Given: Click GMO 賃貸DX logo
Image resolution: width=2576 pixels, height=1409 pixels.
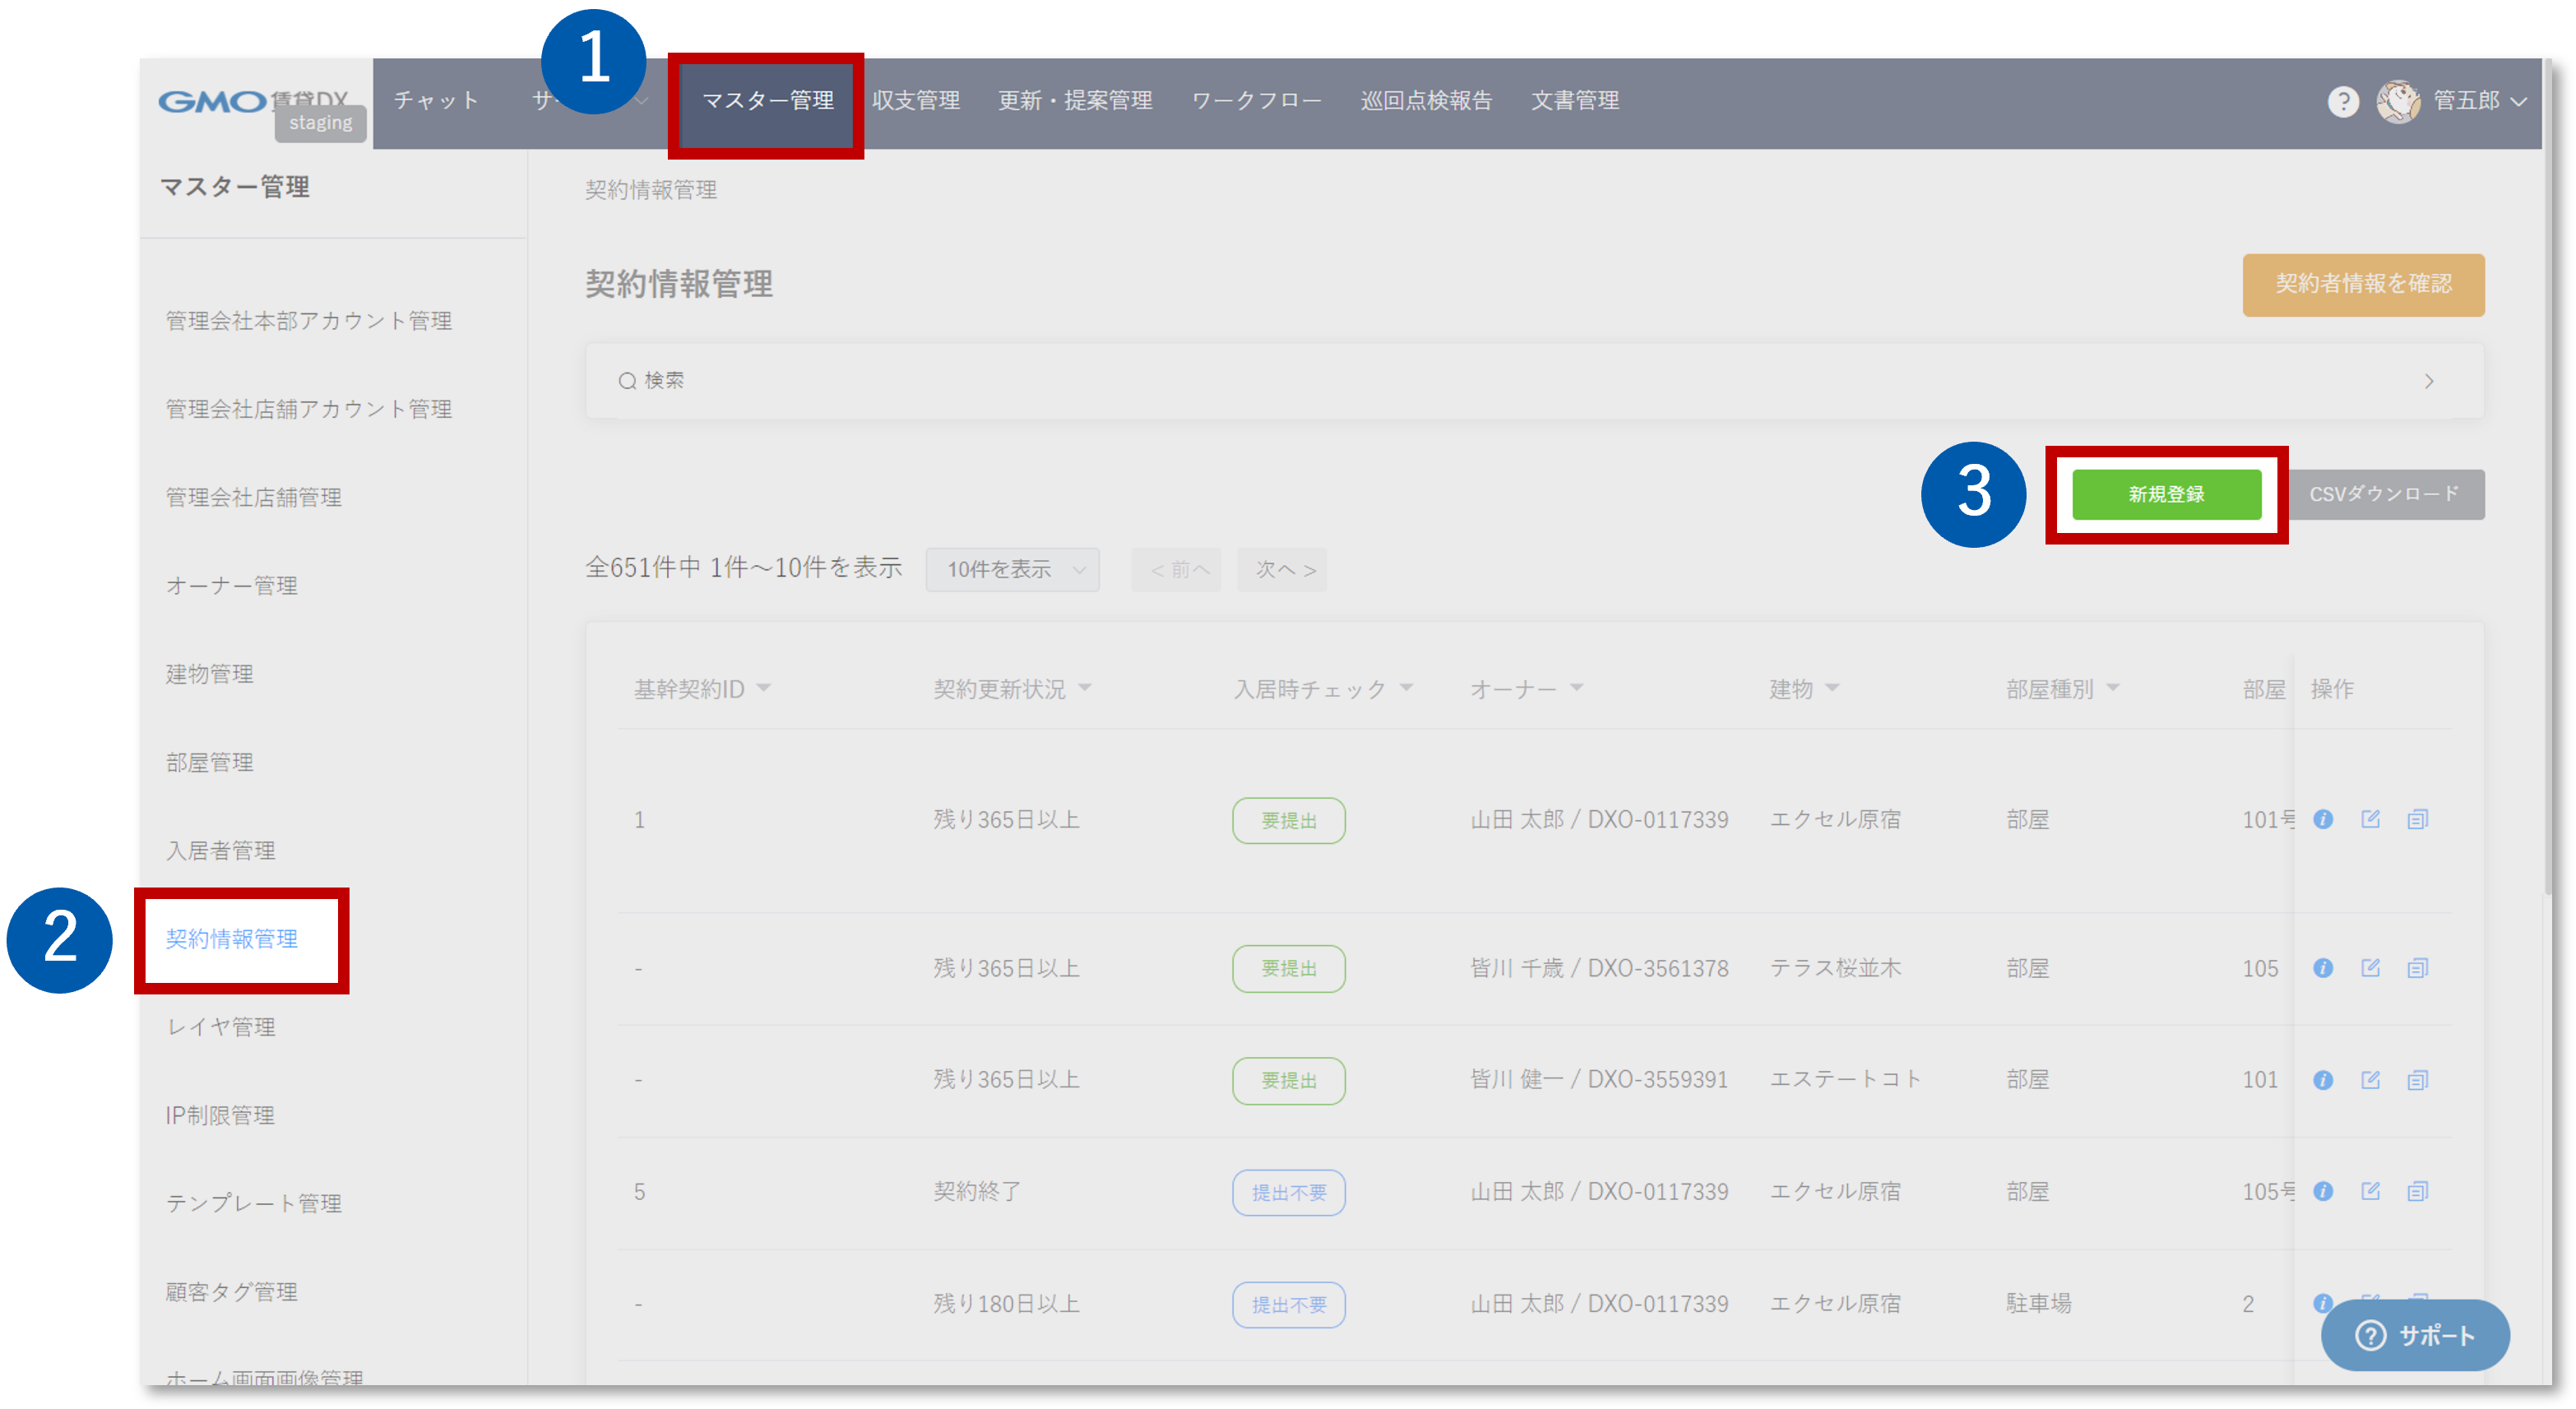Looking at the screenshot, I should coord(253,101).
